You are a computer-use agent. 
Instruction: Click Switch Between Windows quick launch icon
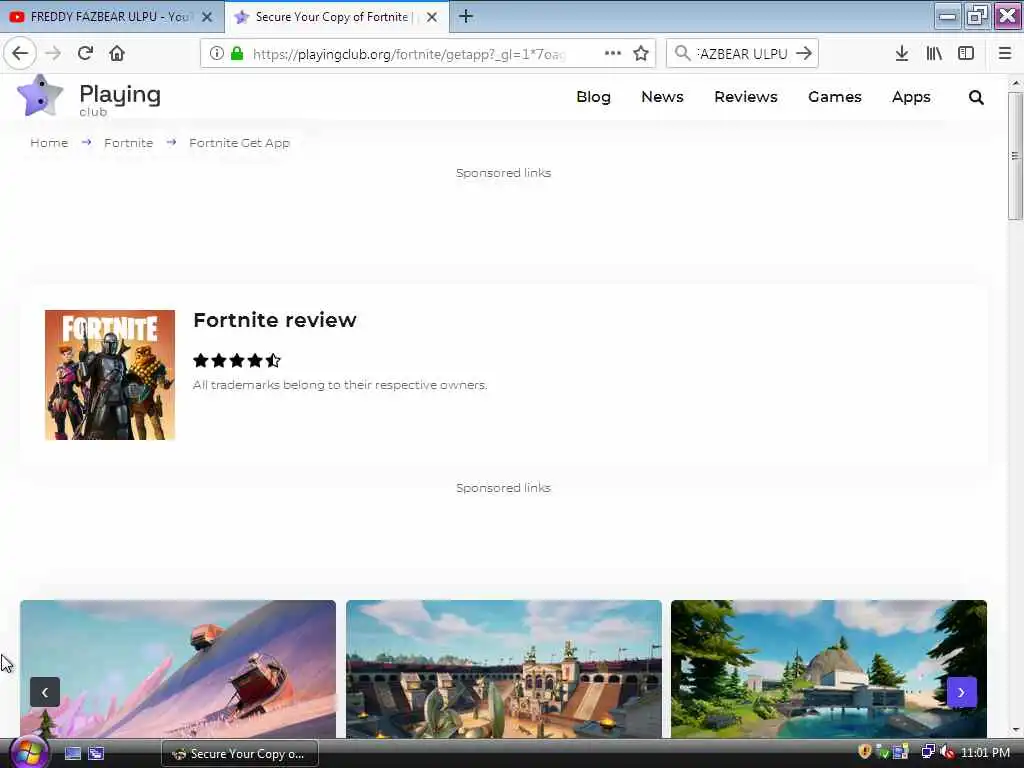click(96, 753)
